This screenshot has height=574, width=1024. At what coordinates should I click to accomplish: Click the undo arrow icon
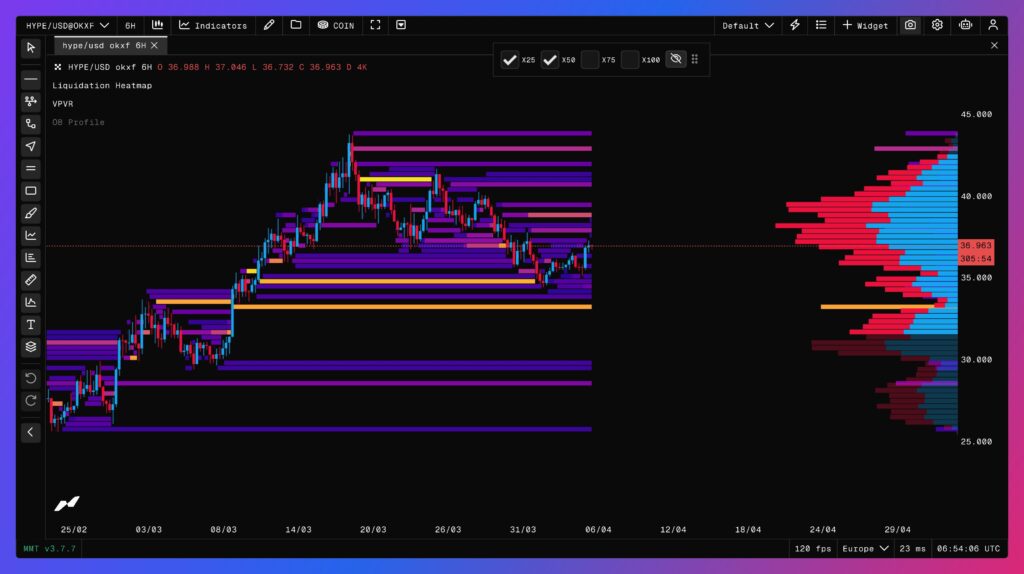tap(31, 378)
